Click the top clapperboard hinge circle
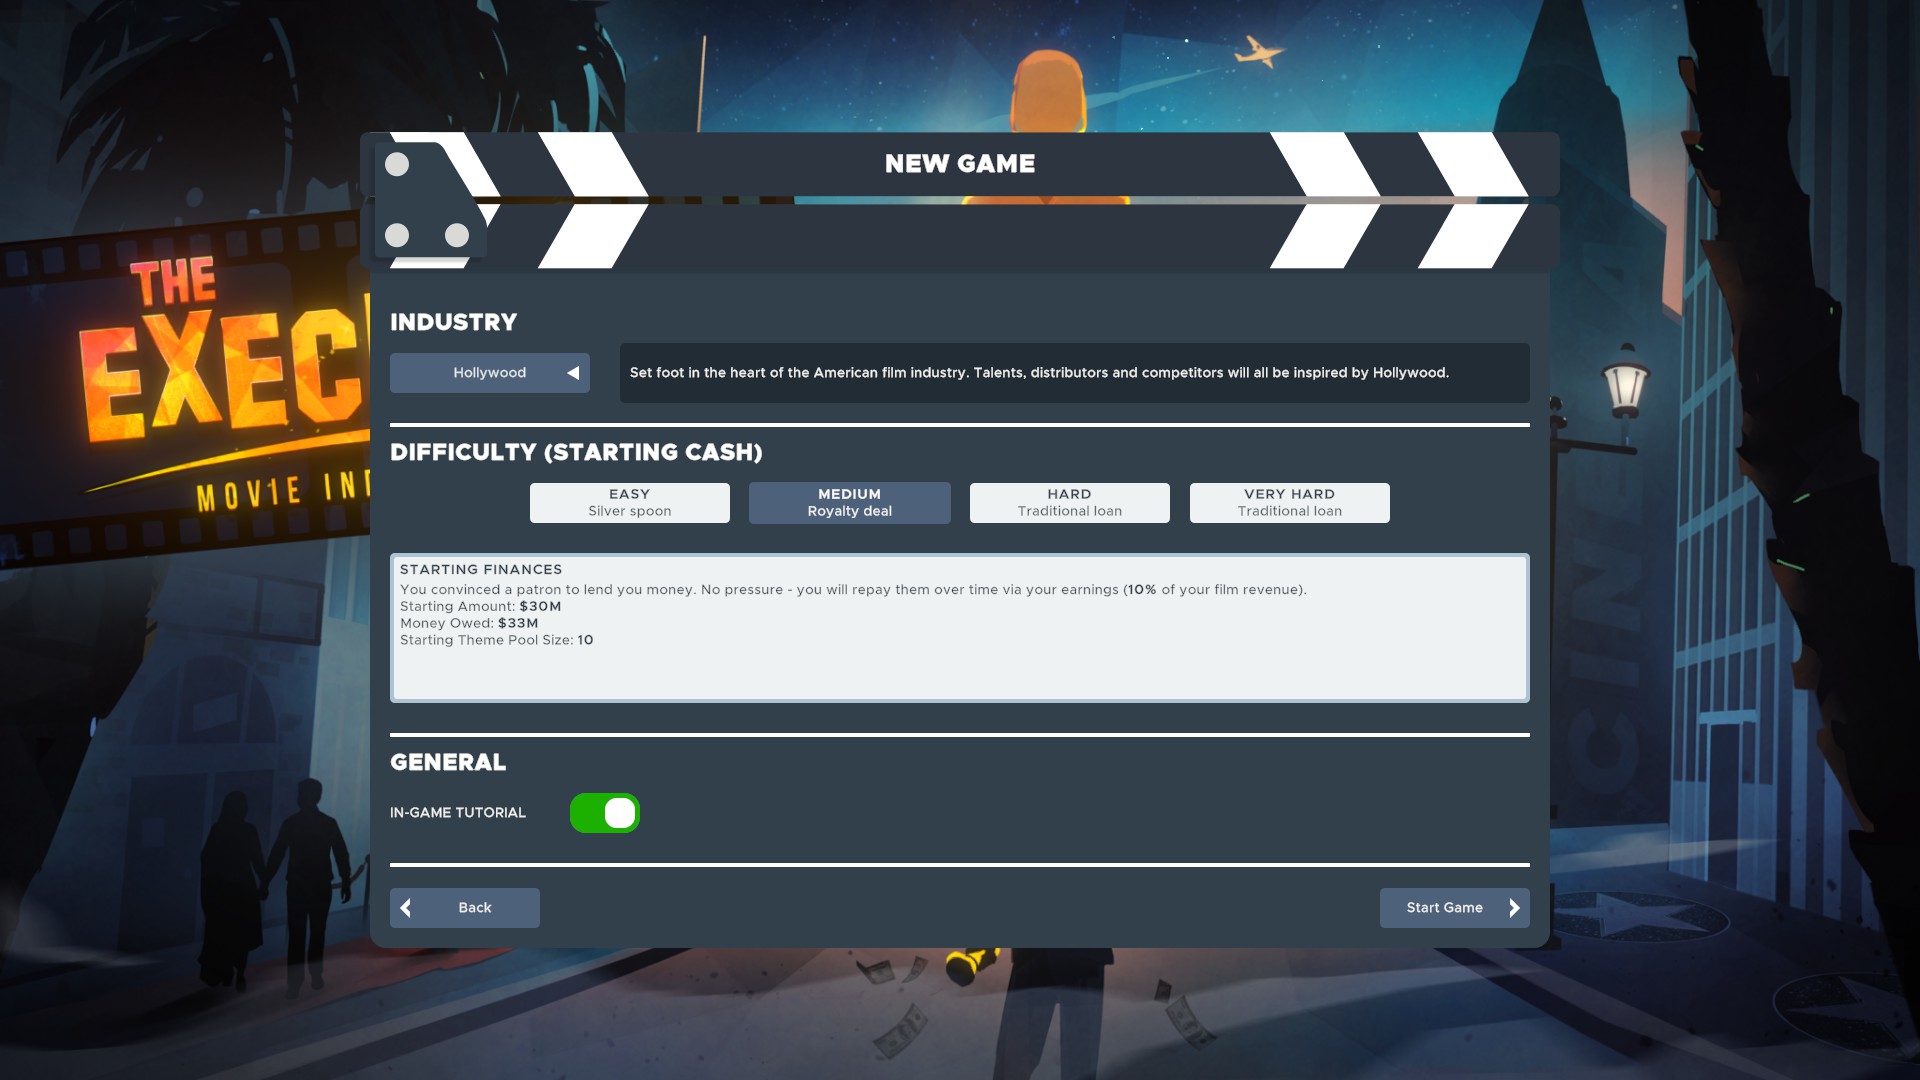This screenshot has height=1080, width=1920. pos(397,164)
